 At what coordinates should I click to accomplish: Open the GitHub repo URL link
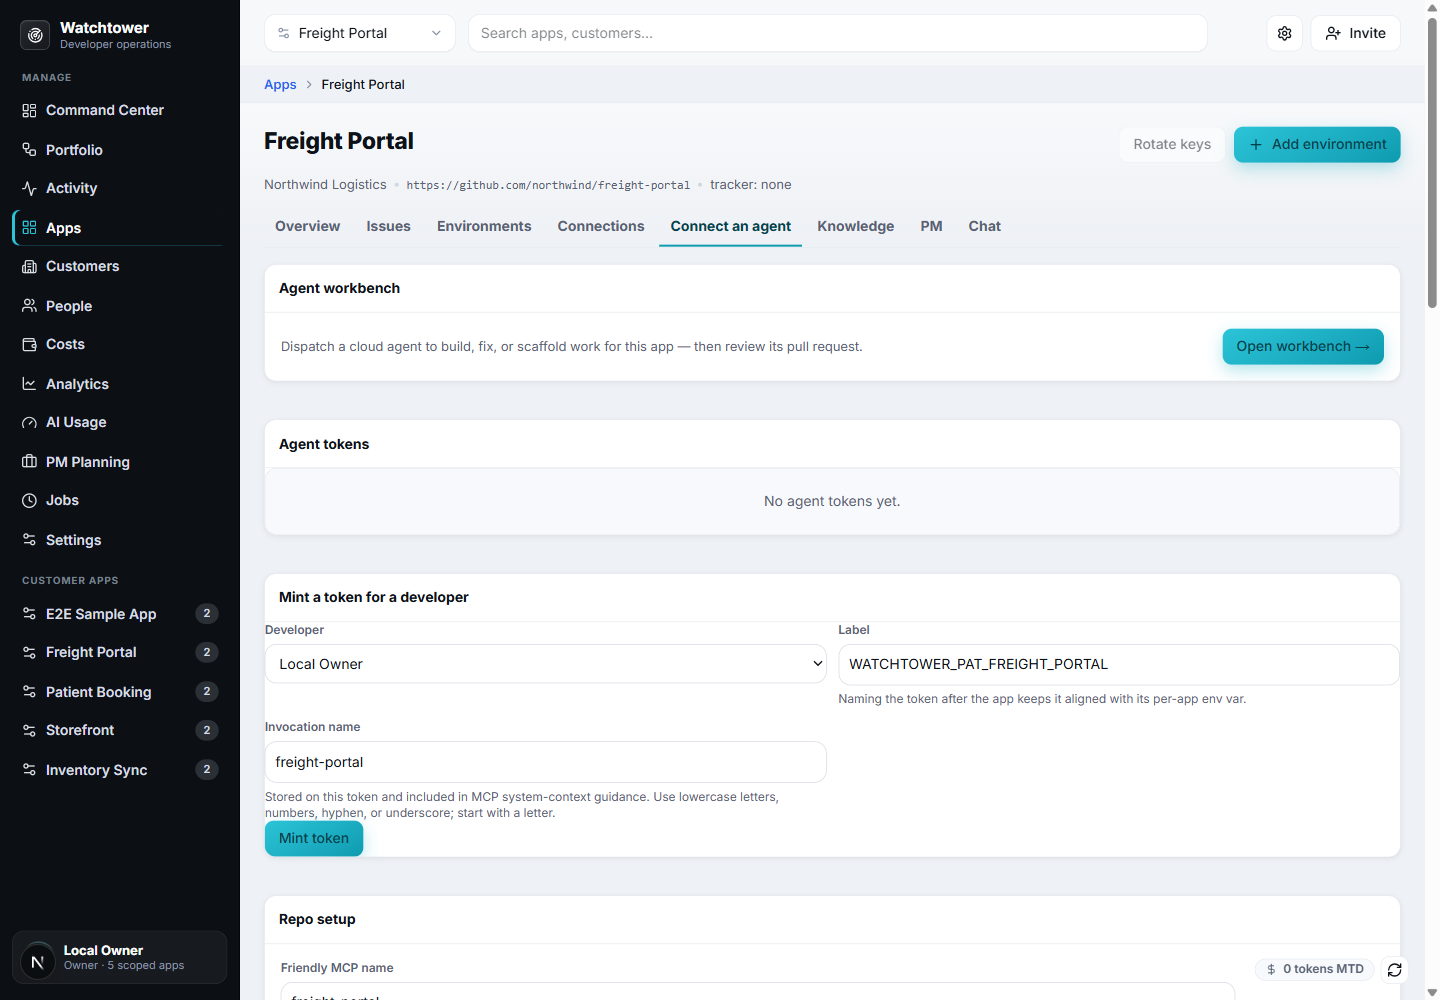[x=548, y=185]
